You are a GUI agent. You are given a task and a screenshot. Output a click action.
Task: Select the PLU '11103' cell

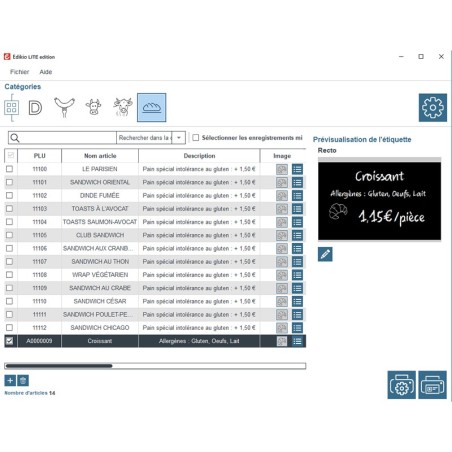click(x=40, y=209)
